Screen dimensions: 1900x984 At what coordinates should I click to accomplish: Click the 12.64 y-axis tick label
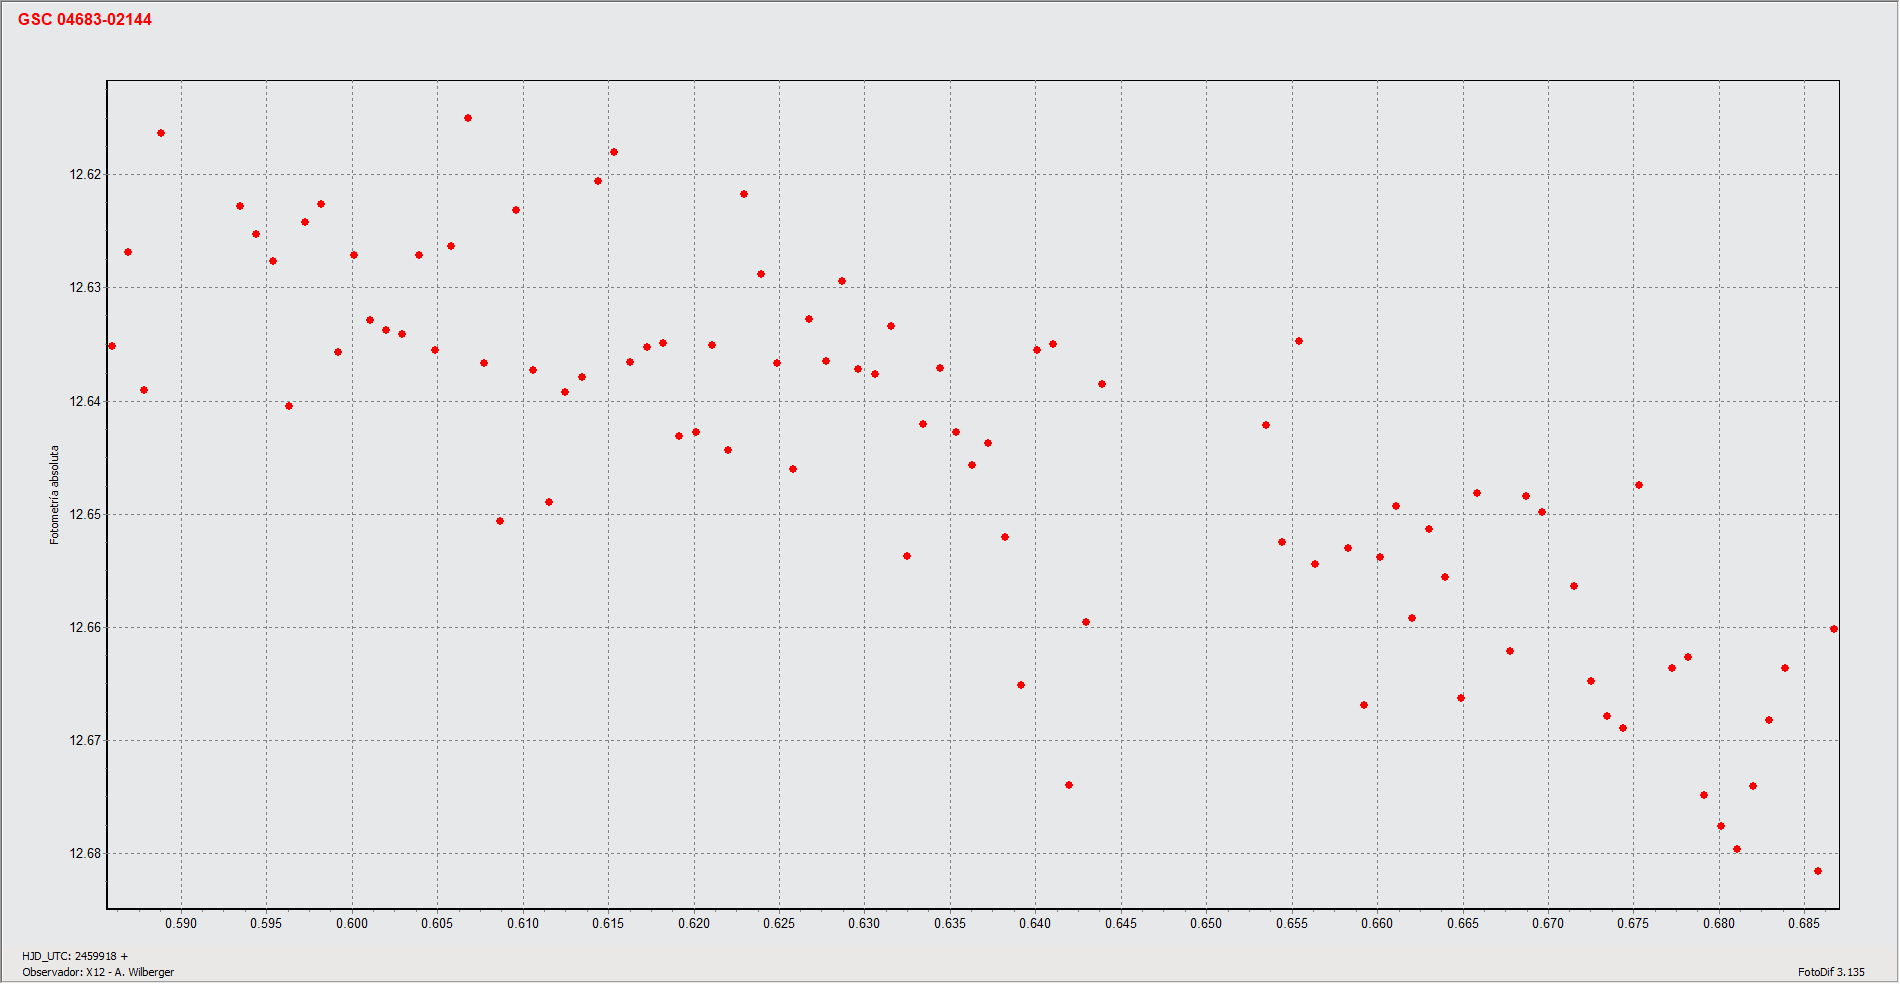(x=85, y=402)
